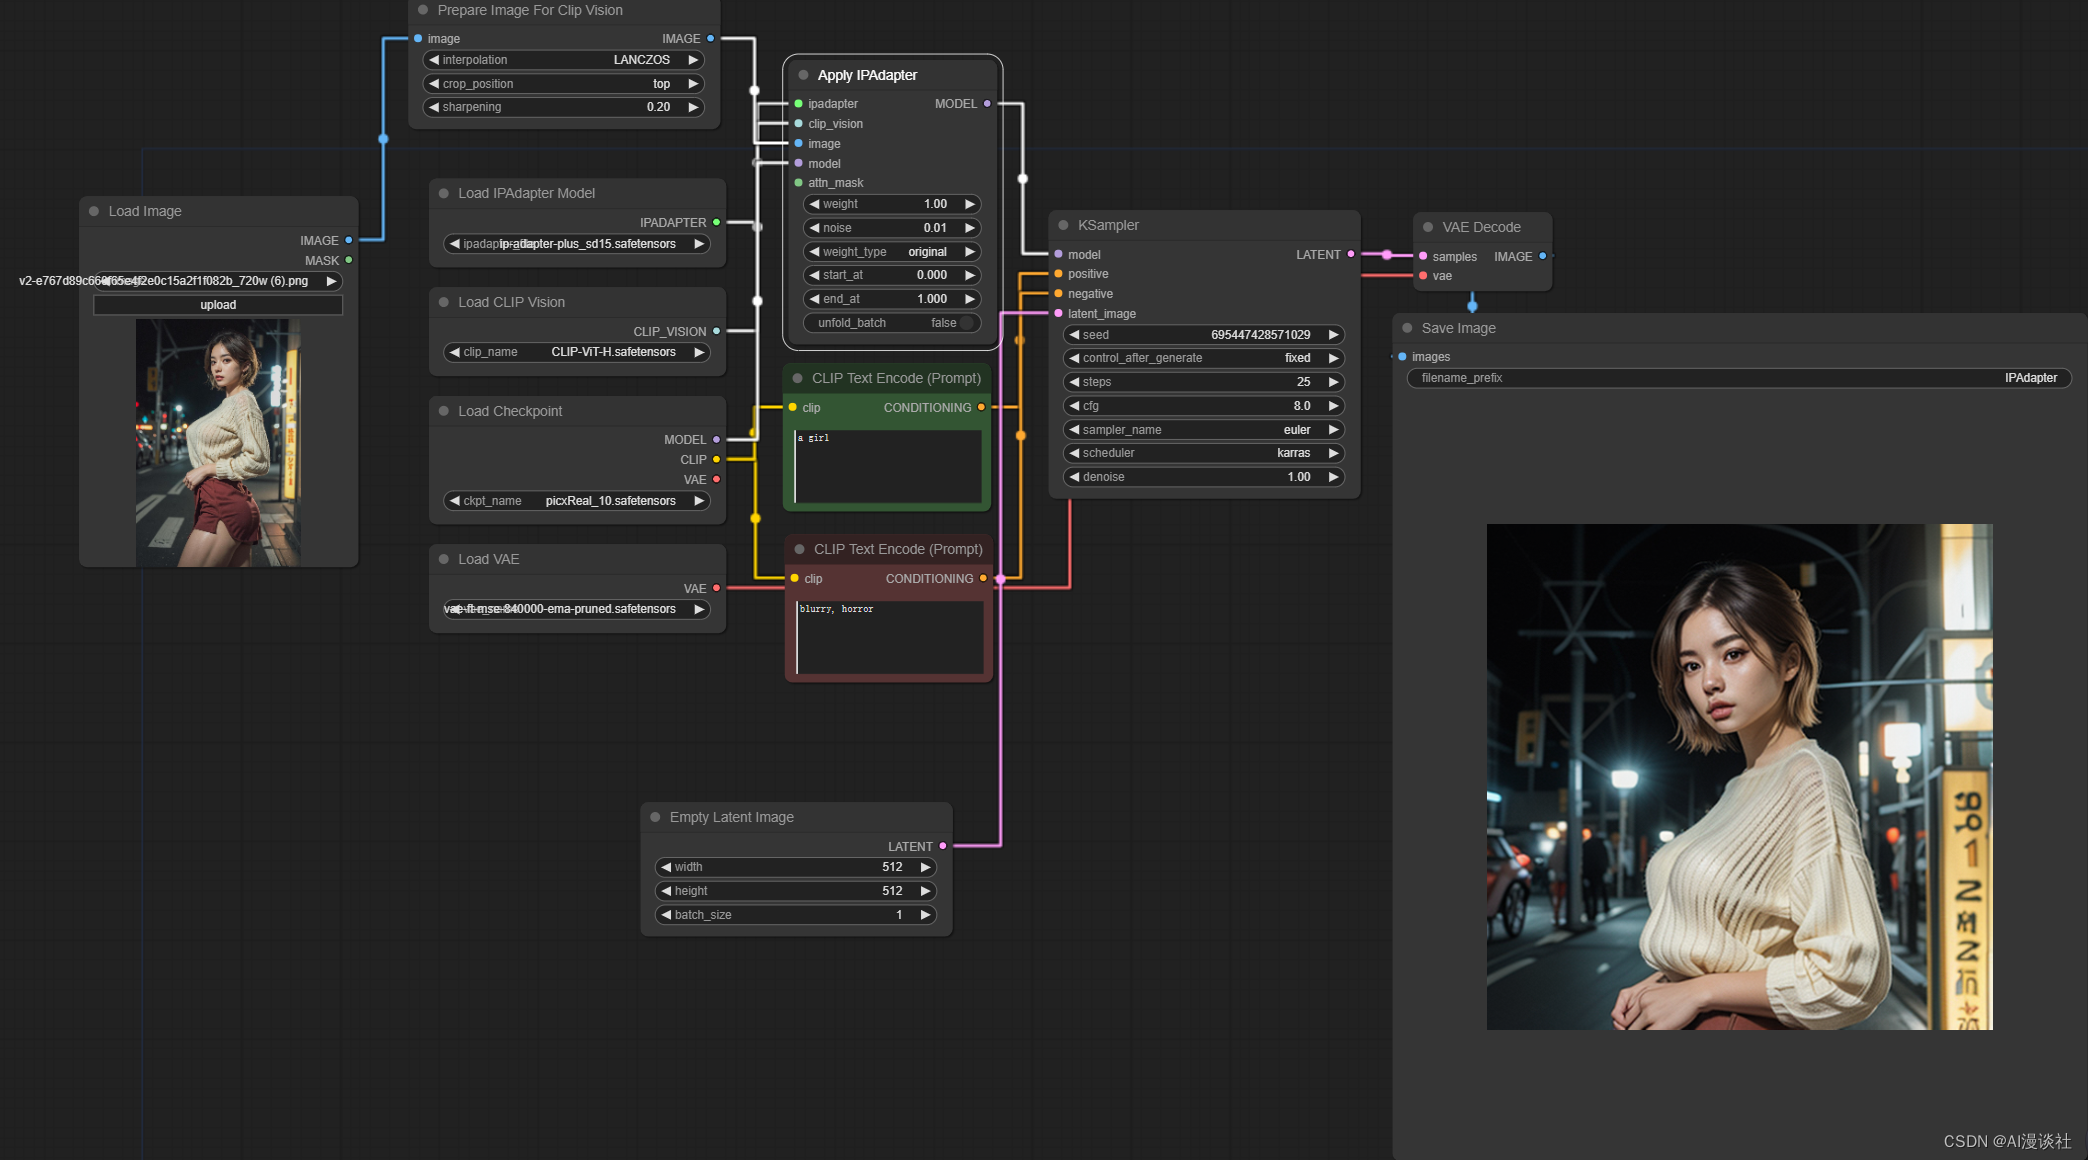2088x1160 pixels.
Task: Click the Load Image node collapse dot
Action: tap(94, 211)
